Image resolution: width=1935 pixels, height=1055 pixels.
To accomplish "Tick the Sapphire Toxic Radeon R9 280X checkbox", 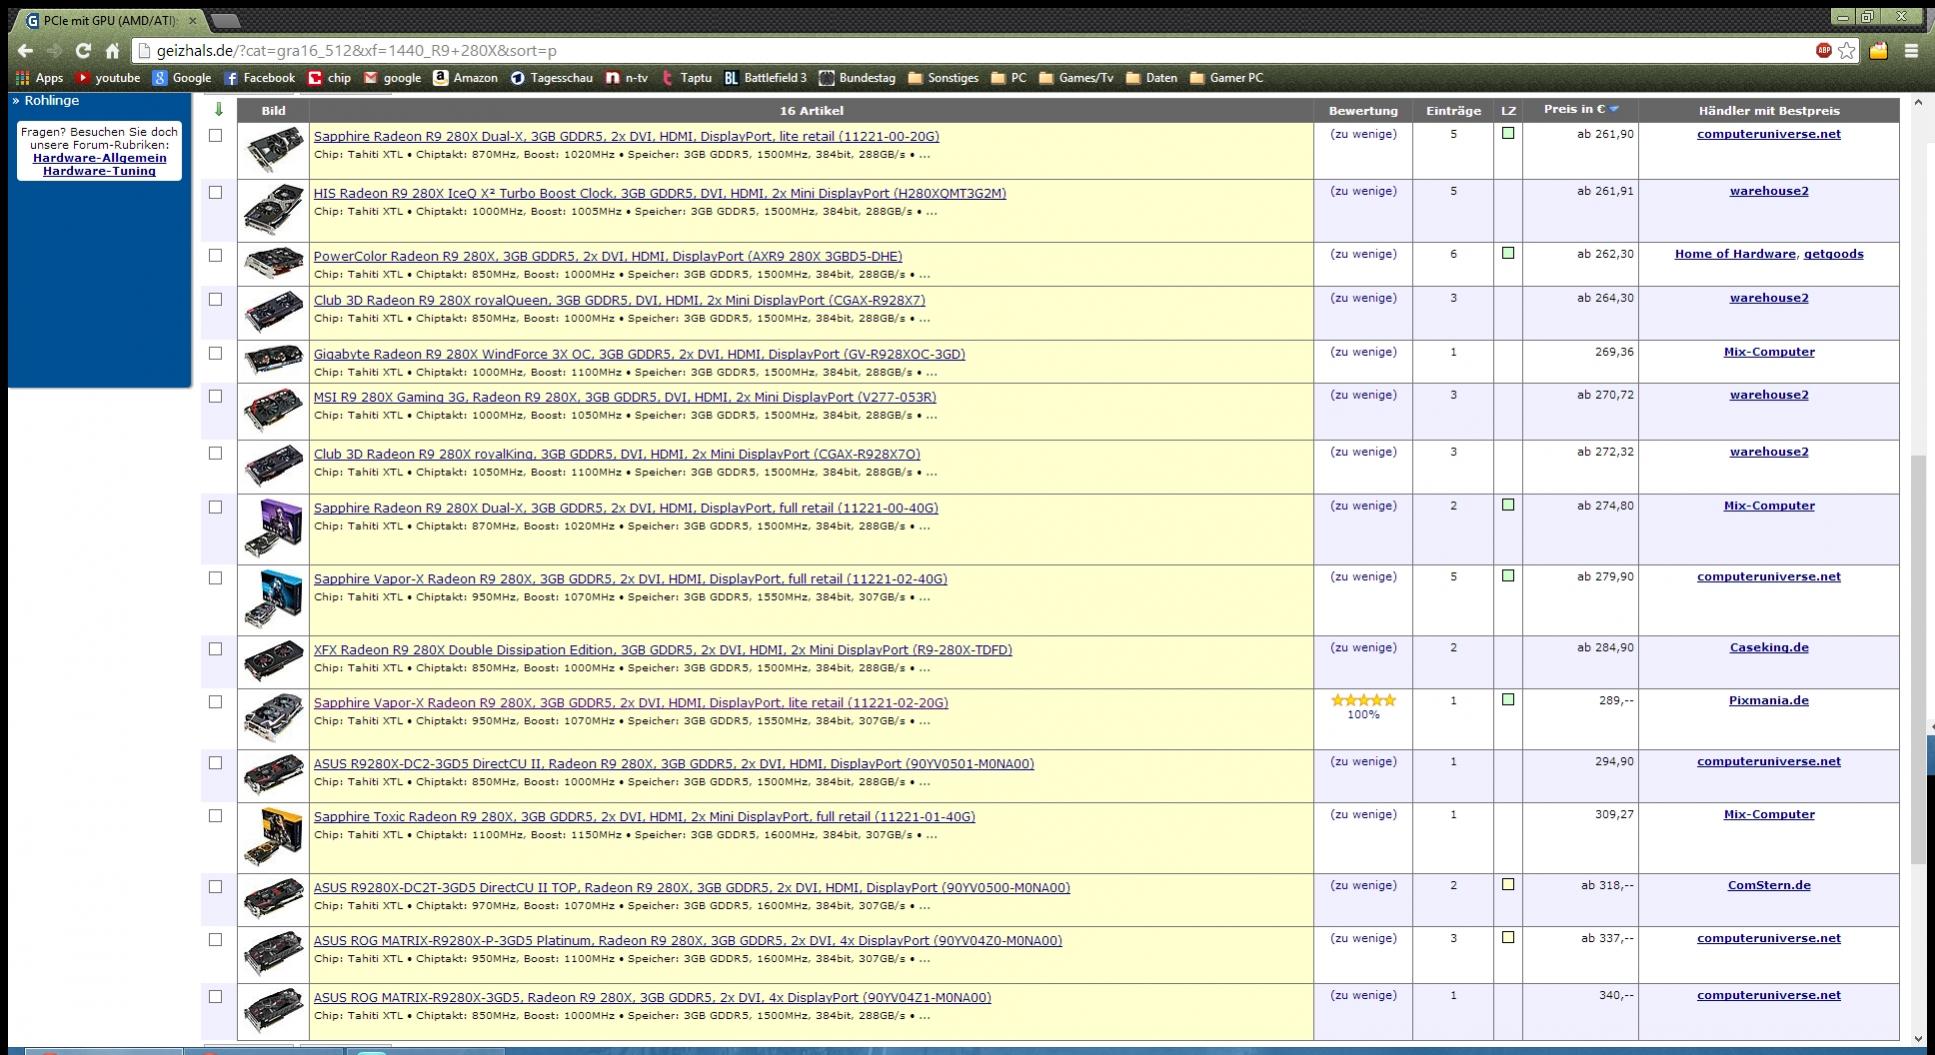I will coord(215,817).
